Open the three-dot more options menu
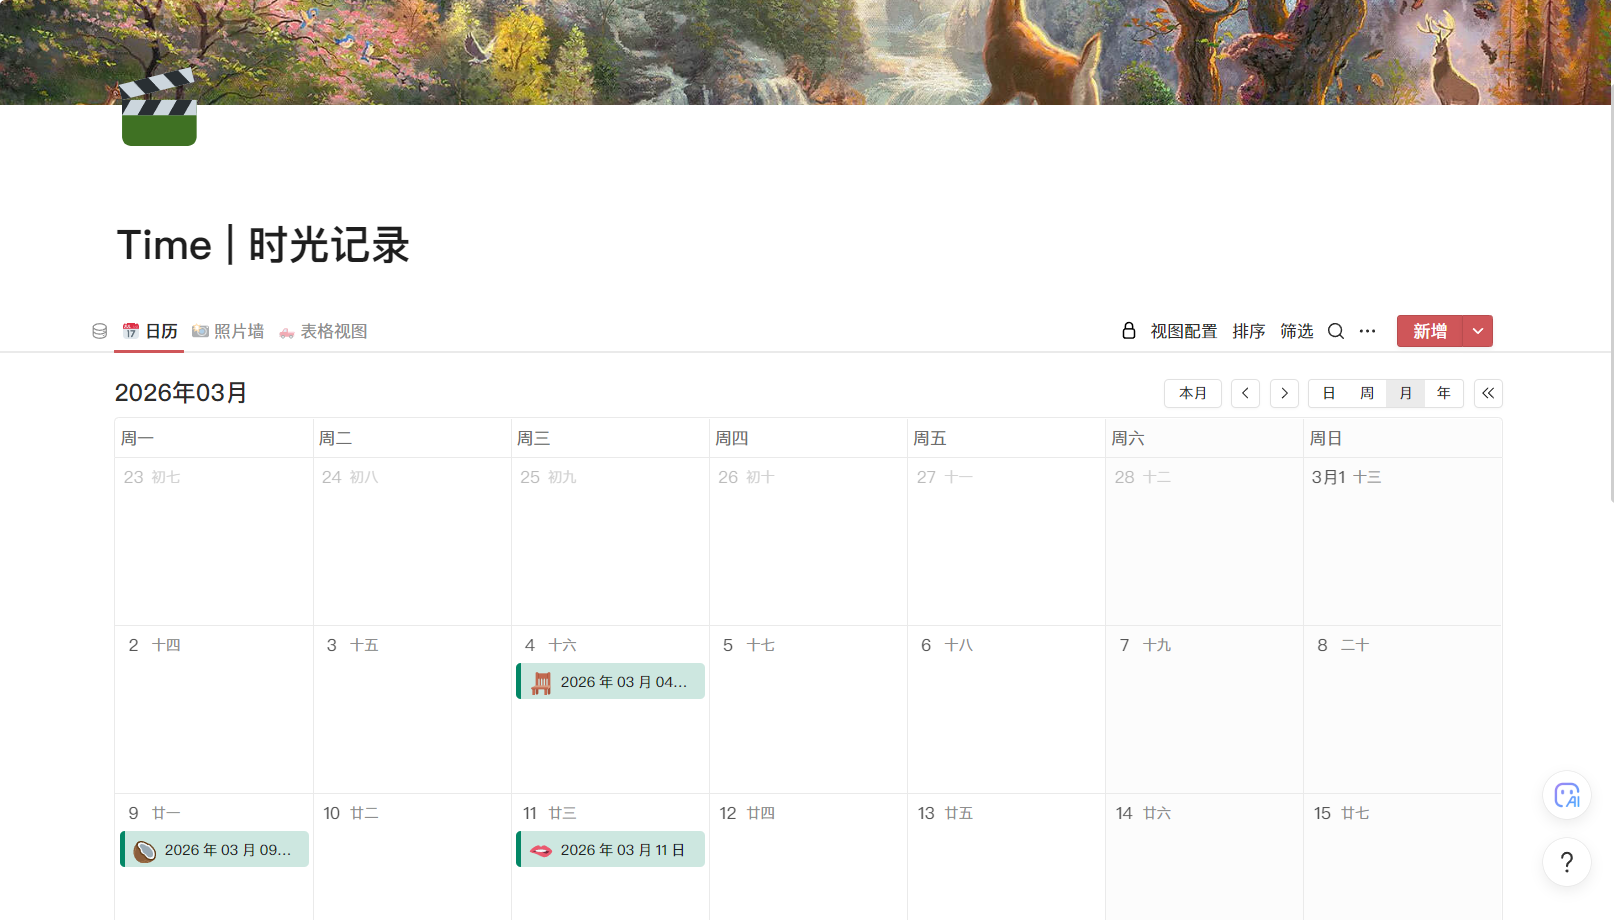The height and width of the screenshot is (920, 1614). coord(1367,331)
